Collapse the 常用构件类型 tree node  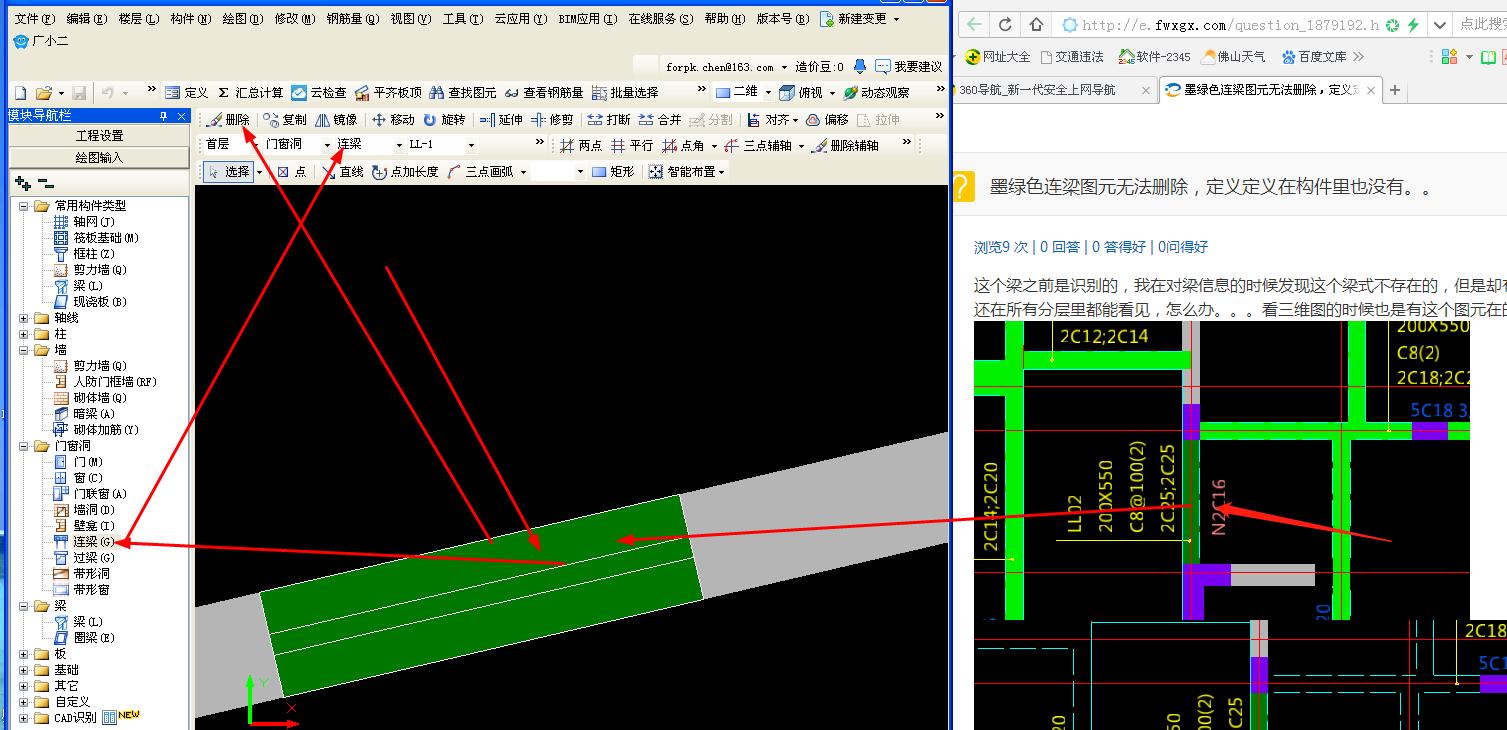pyautogui.click(x=24, y=206)
